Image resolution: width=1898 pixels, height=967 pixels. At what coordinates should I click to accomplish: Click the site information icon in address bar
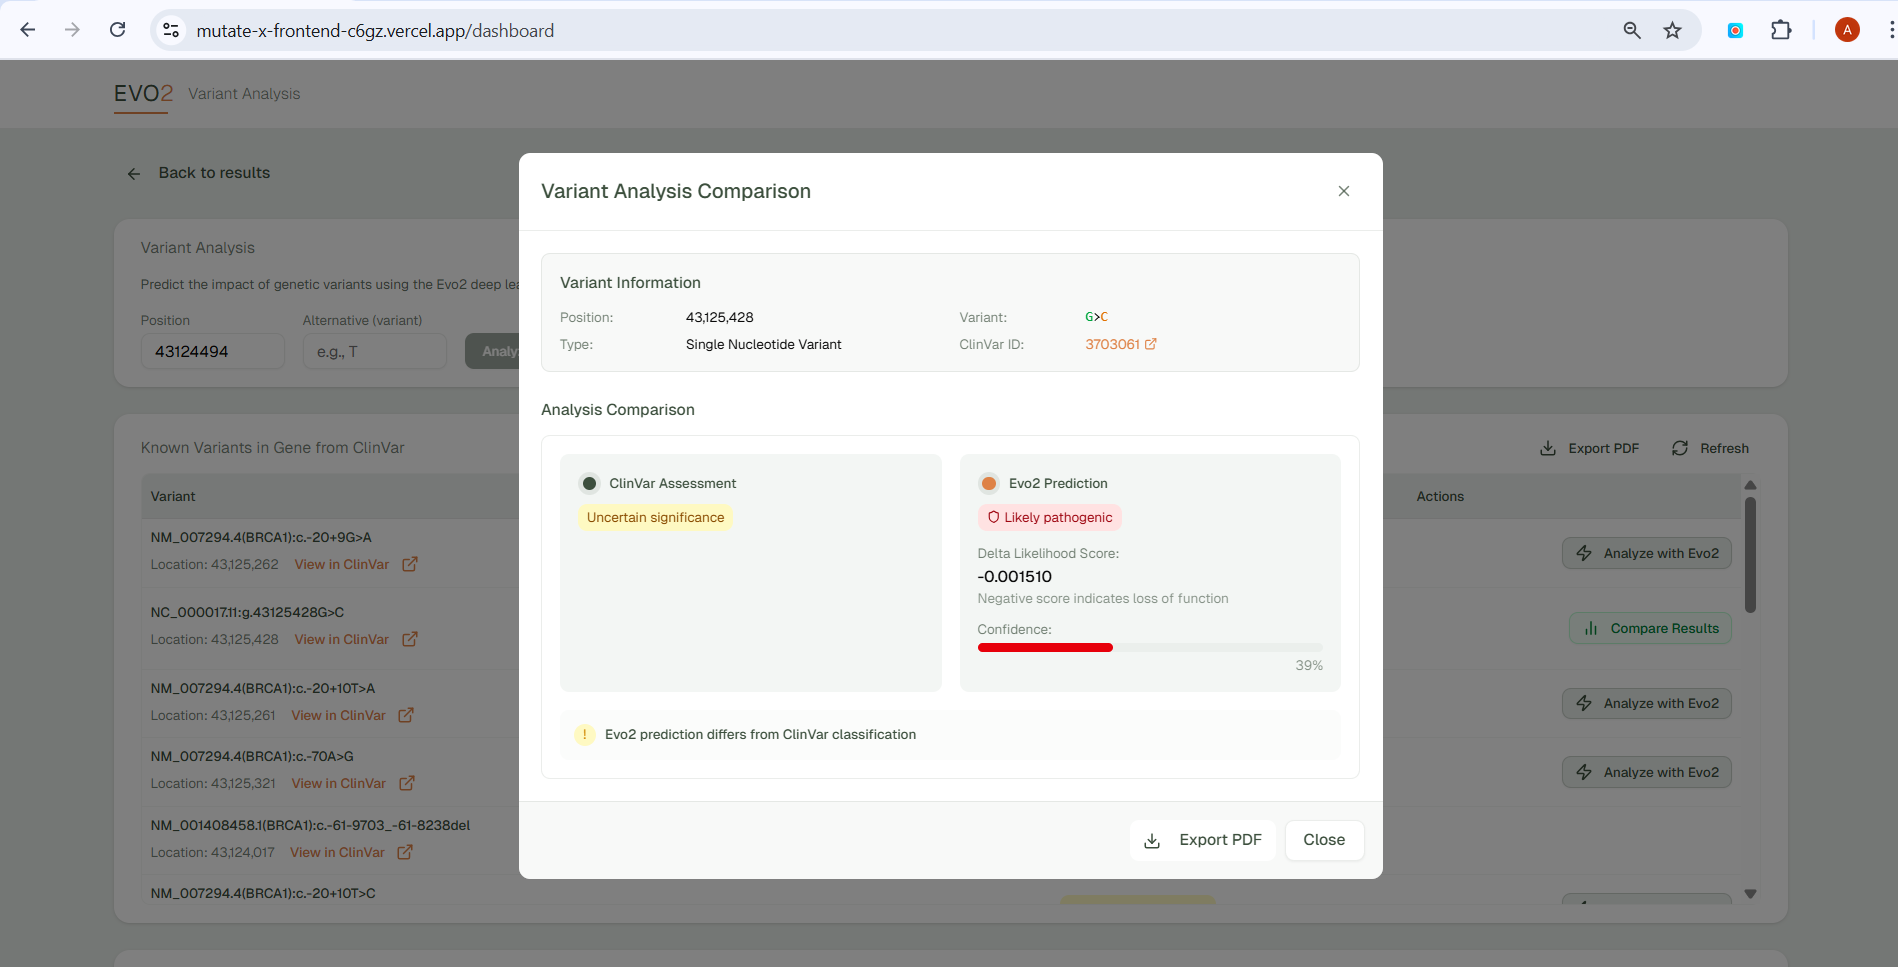point(171,31)
